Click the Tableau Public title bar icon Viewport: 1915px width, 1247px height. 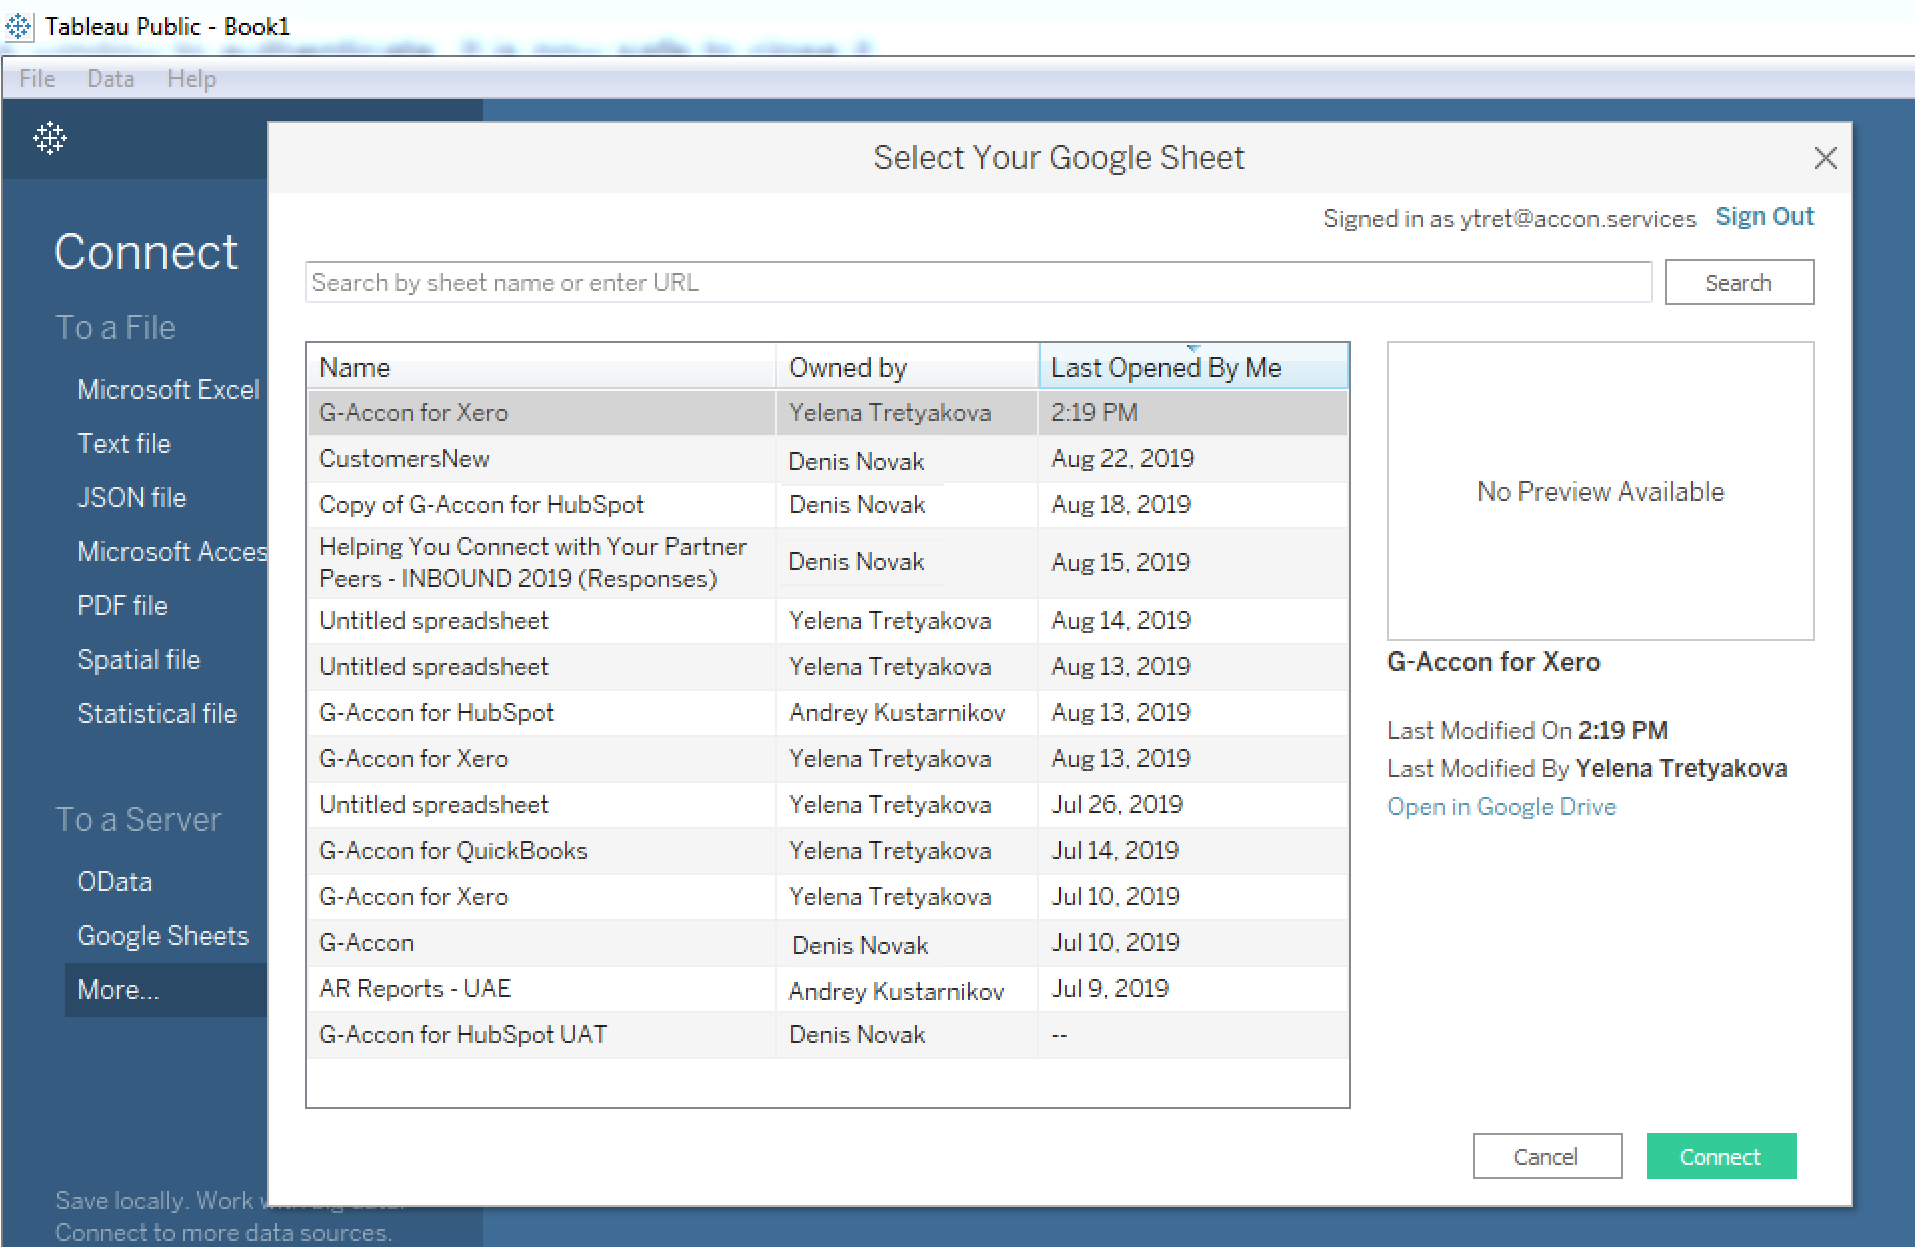tap(18, 26)
